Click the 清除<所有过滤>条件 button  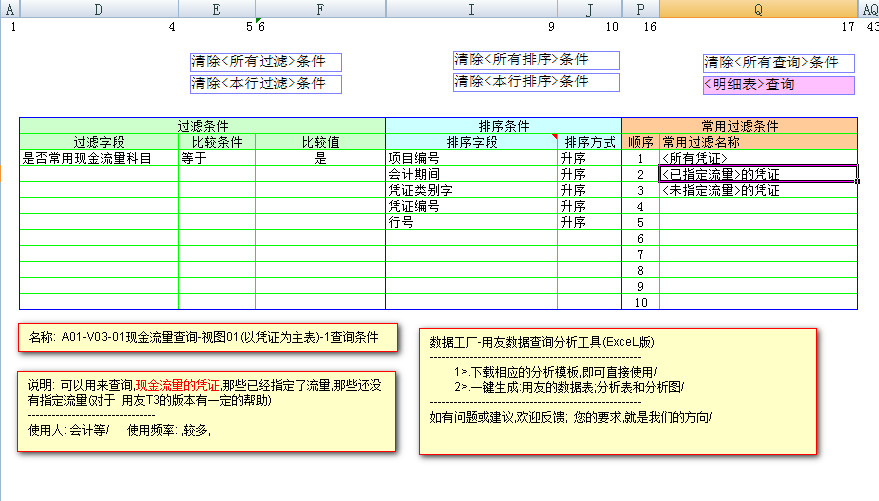[x=265, y=62]
